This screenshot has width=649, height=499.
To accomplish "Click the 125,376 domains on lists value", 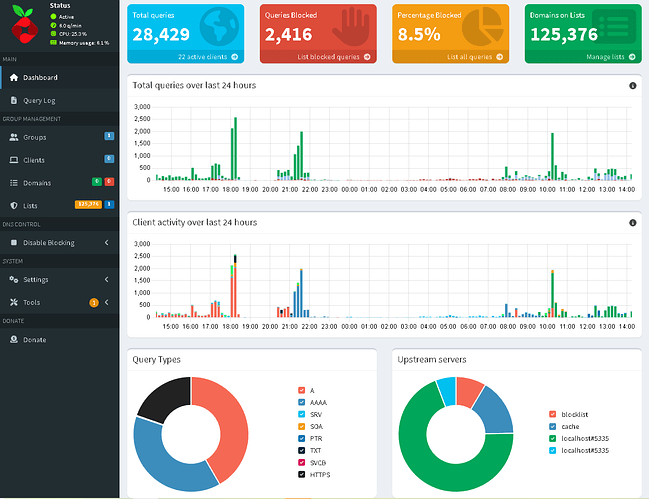I will click(x=564, y=34).
